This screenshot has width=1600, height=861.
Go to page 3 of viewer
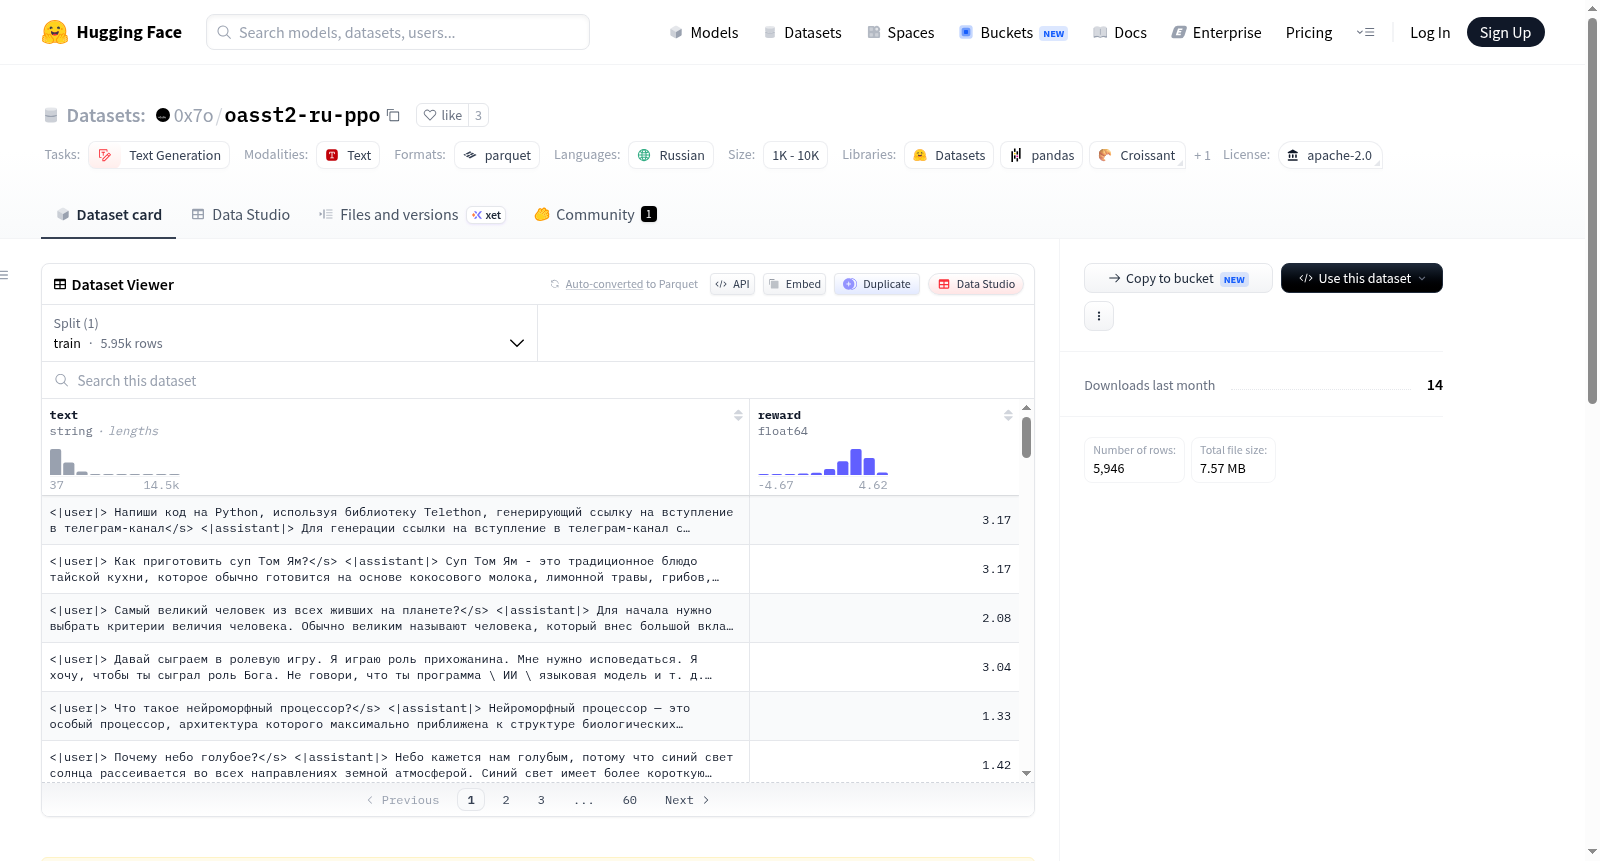tap(541, 800)
